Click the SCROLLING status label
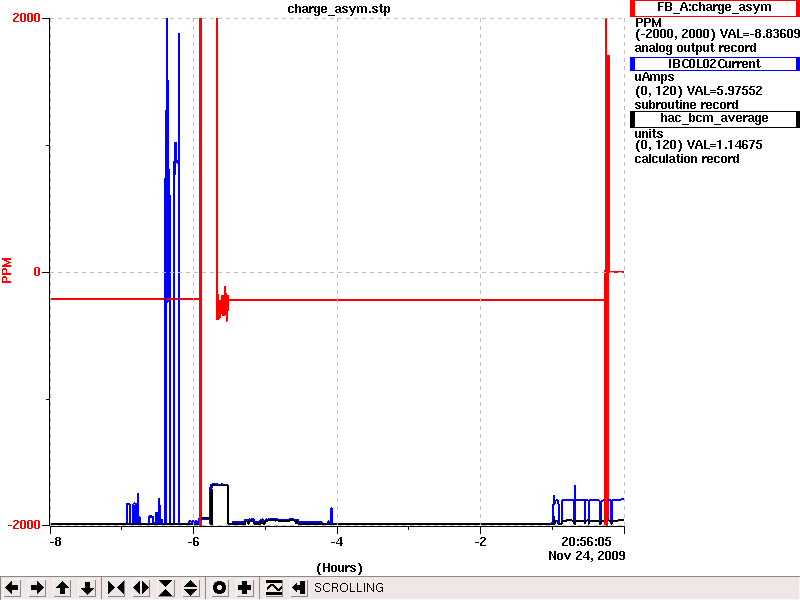800x600 pixels. (x=349, y=588)
